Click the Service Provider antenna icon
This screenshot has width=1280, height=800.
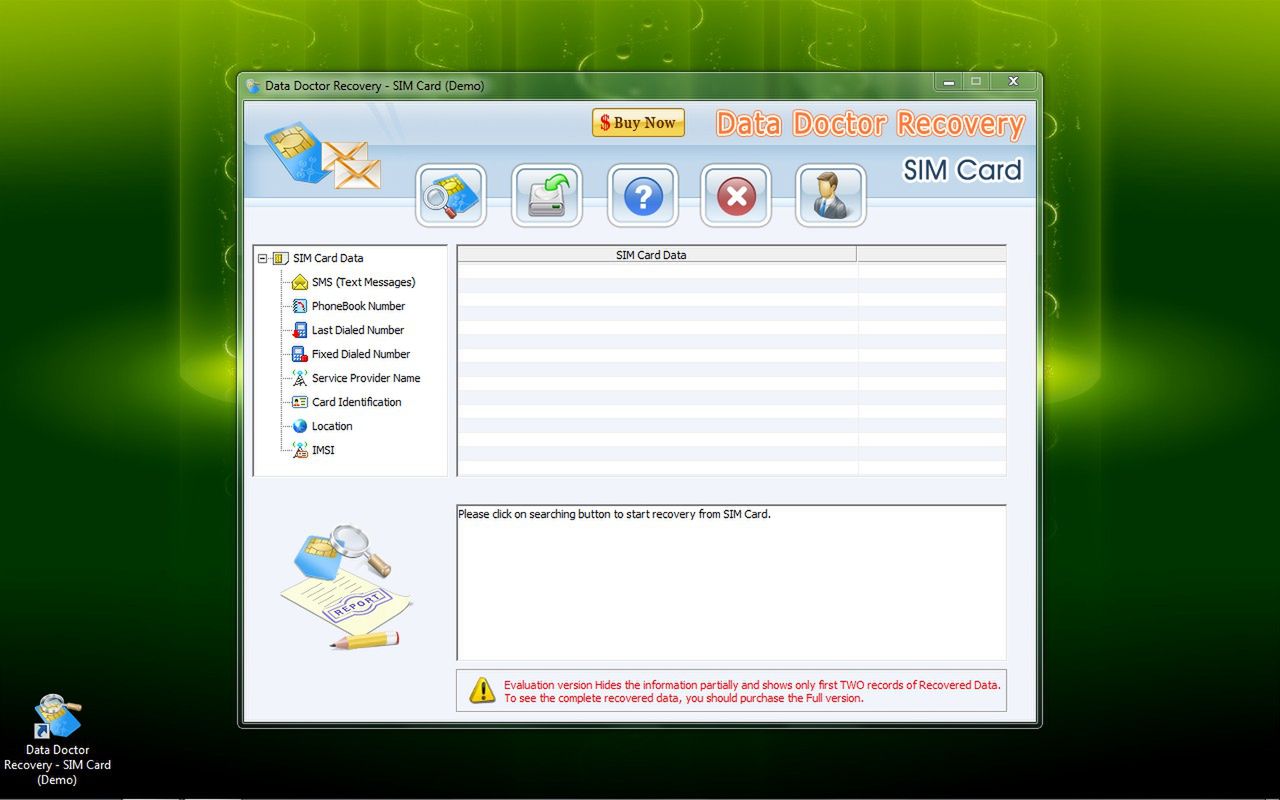pos(300,378)
